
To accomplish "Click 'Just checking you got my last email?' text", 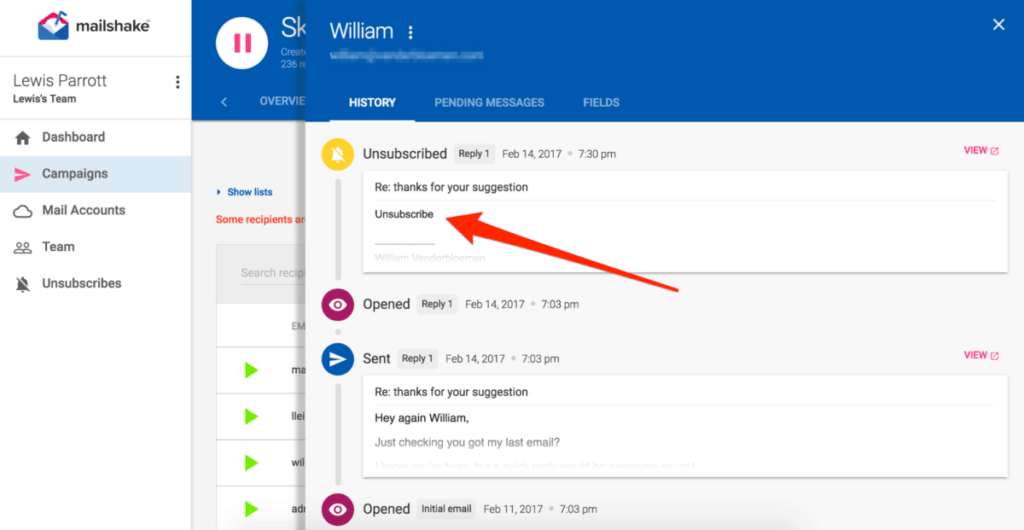I will pos(467,443).
